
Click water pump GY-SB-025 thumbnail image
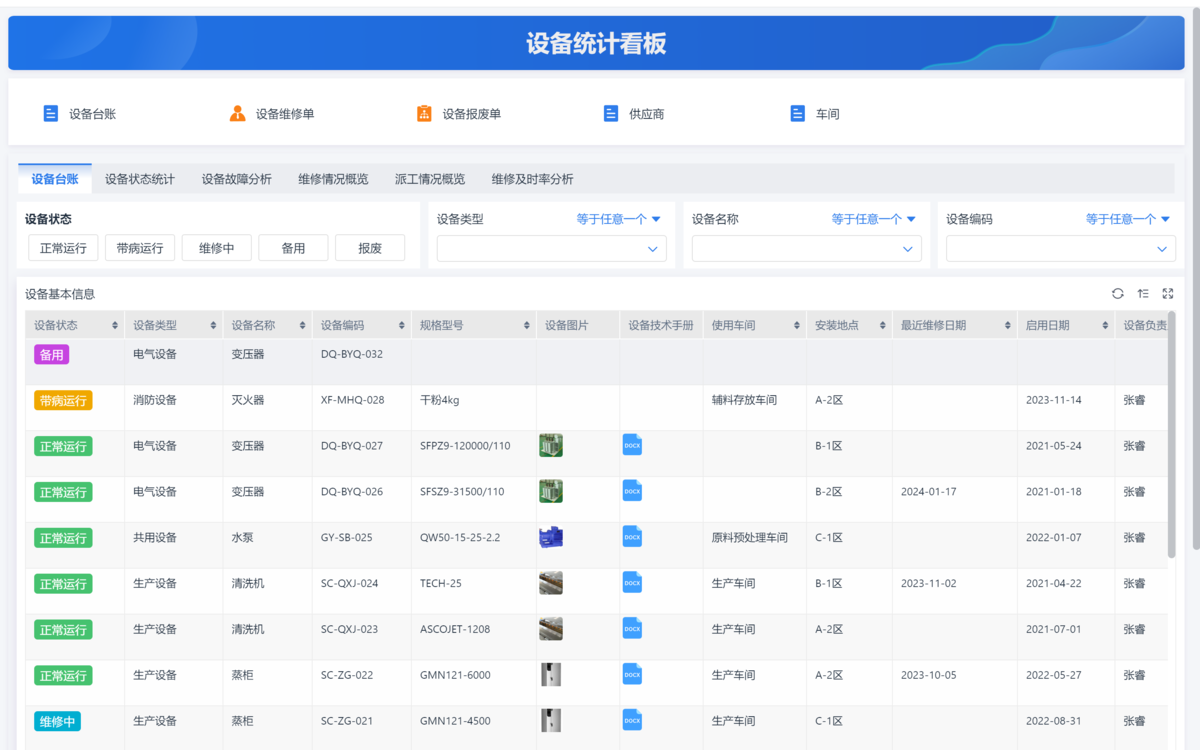(x=550, y=537)
